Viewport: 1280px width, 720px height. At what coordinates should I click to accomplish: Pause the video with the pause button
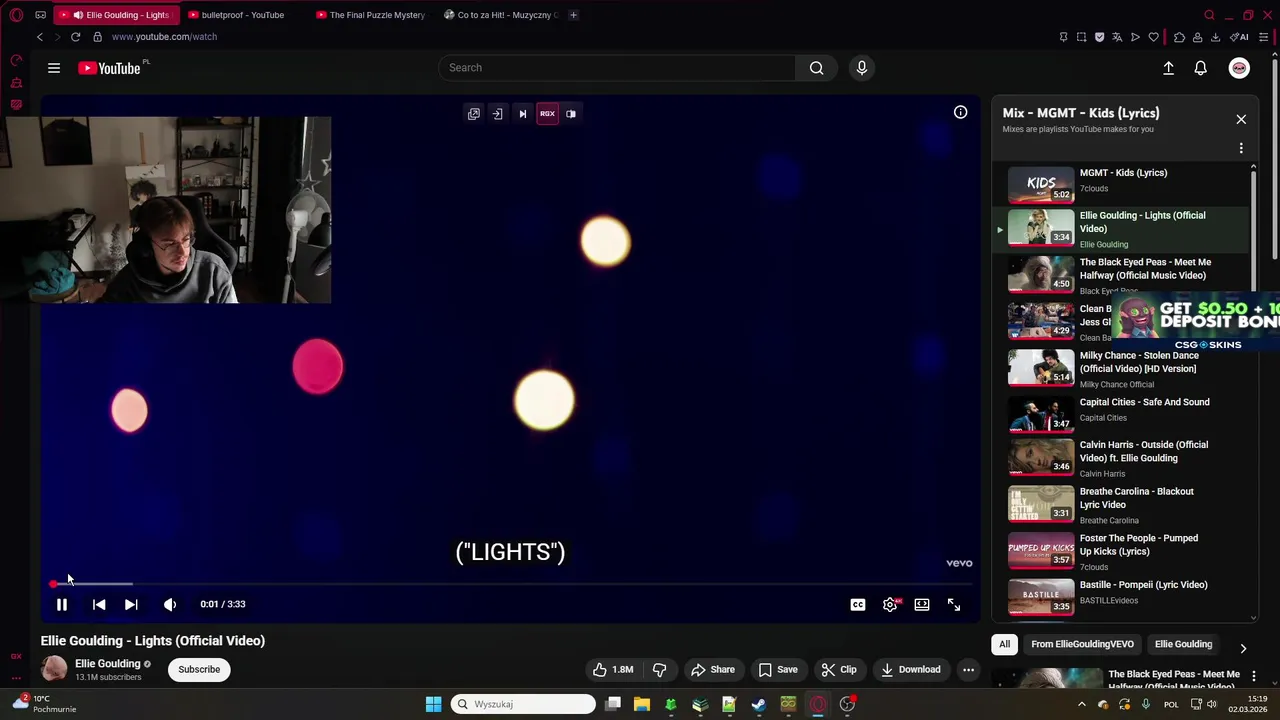click(61, 604)
